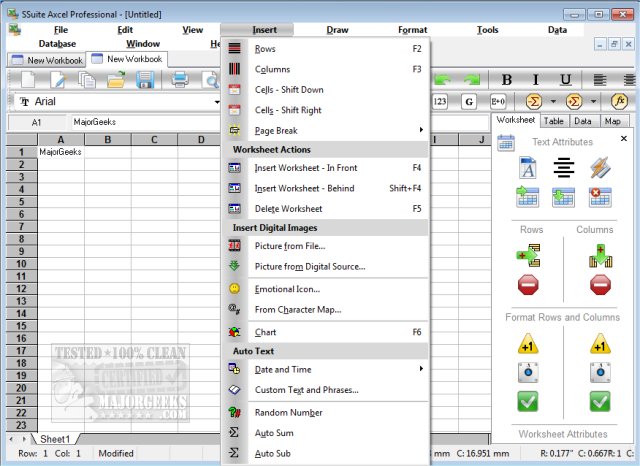This screenshot has width=640, height=466.
Task: Expand the Page Break submenu
Action: point(325,131)
